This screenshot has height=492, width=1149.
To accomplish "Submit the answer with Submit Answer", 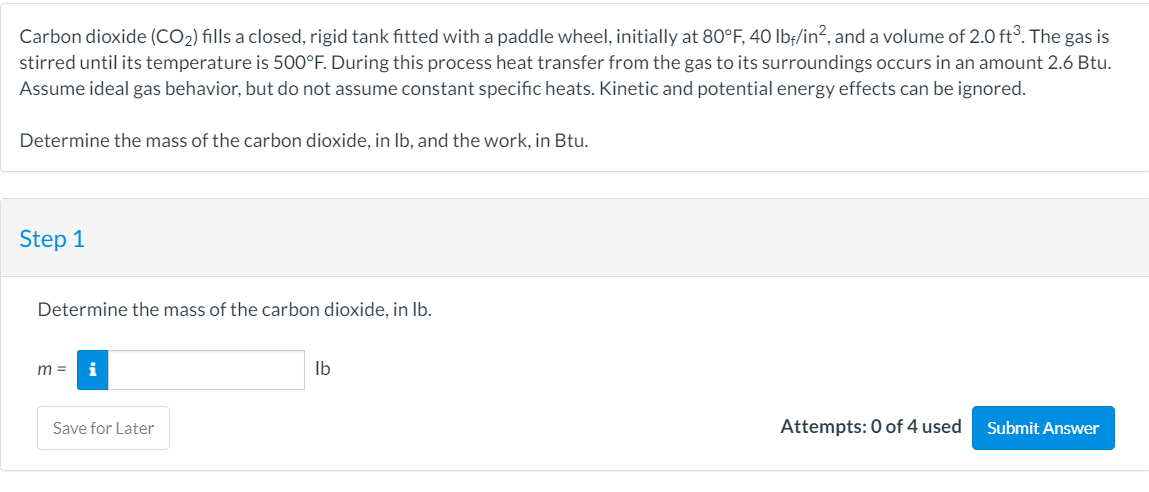I will pos(1042,428).
